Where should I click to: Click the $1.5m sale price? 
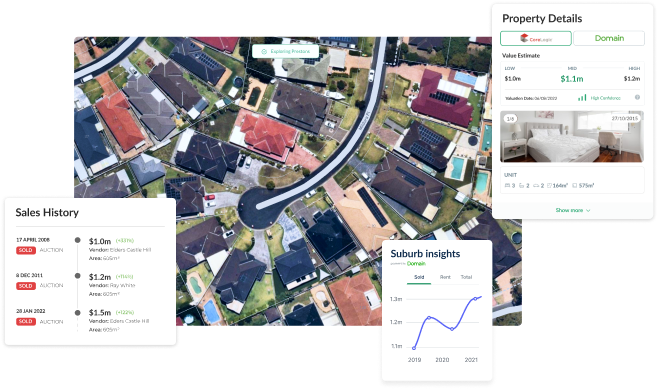[100, 313]
